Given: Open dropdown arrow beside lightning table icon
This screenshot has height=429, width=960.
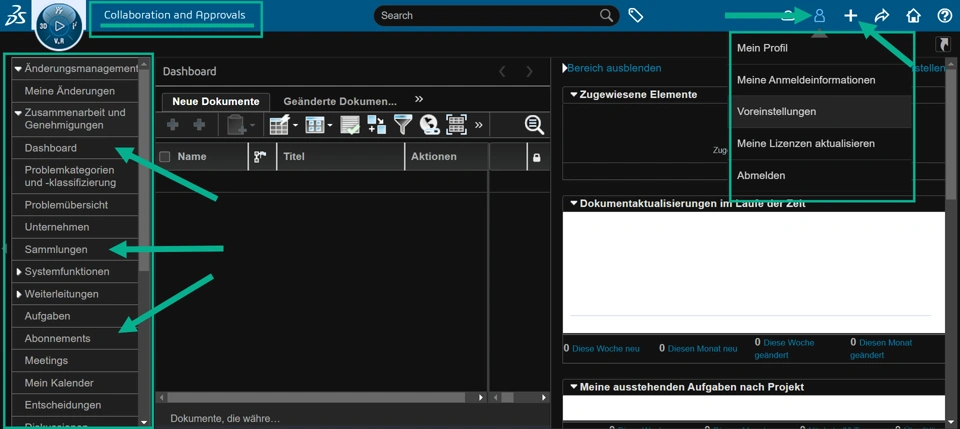Looking at the screenshot, I should click(x=295, y=125).
